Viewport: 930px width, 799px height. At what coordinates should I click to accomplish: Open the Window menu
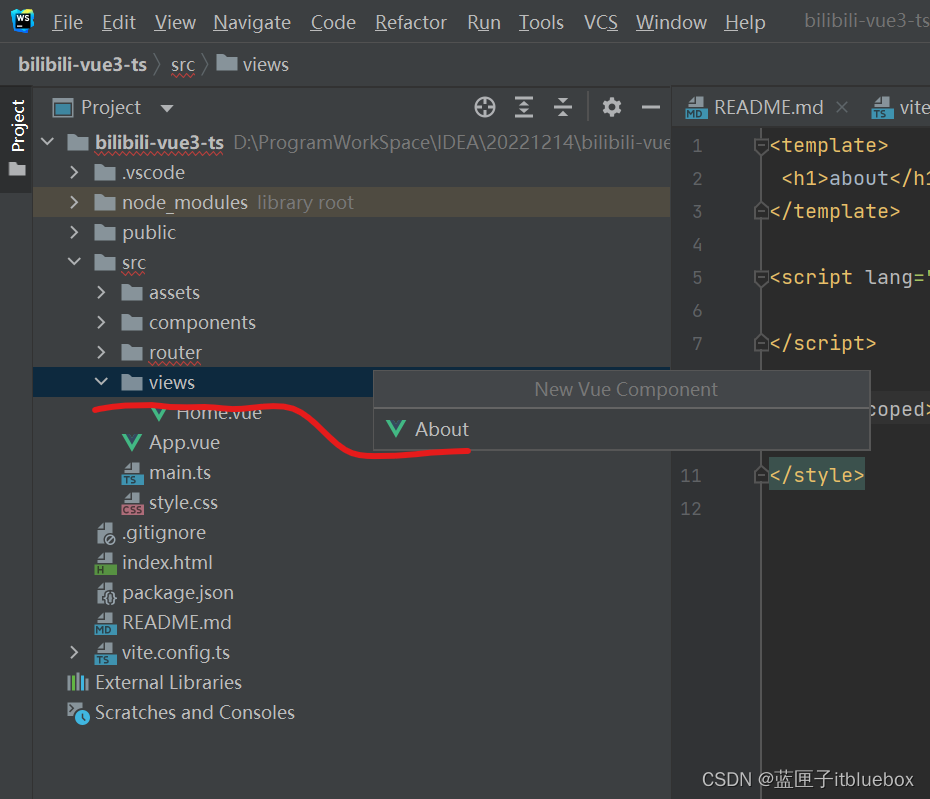pyautogui.click(x=671, y=23)
